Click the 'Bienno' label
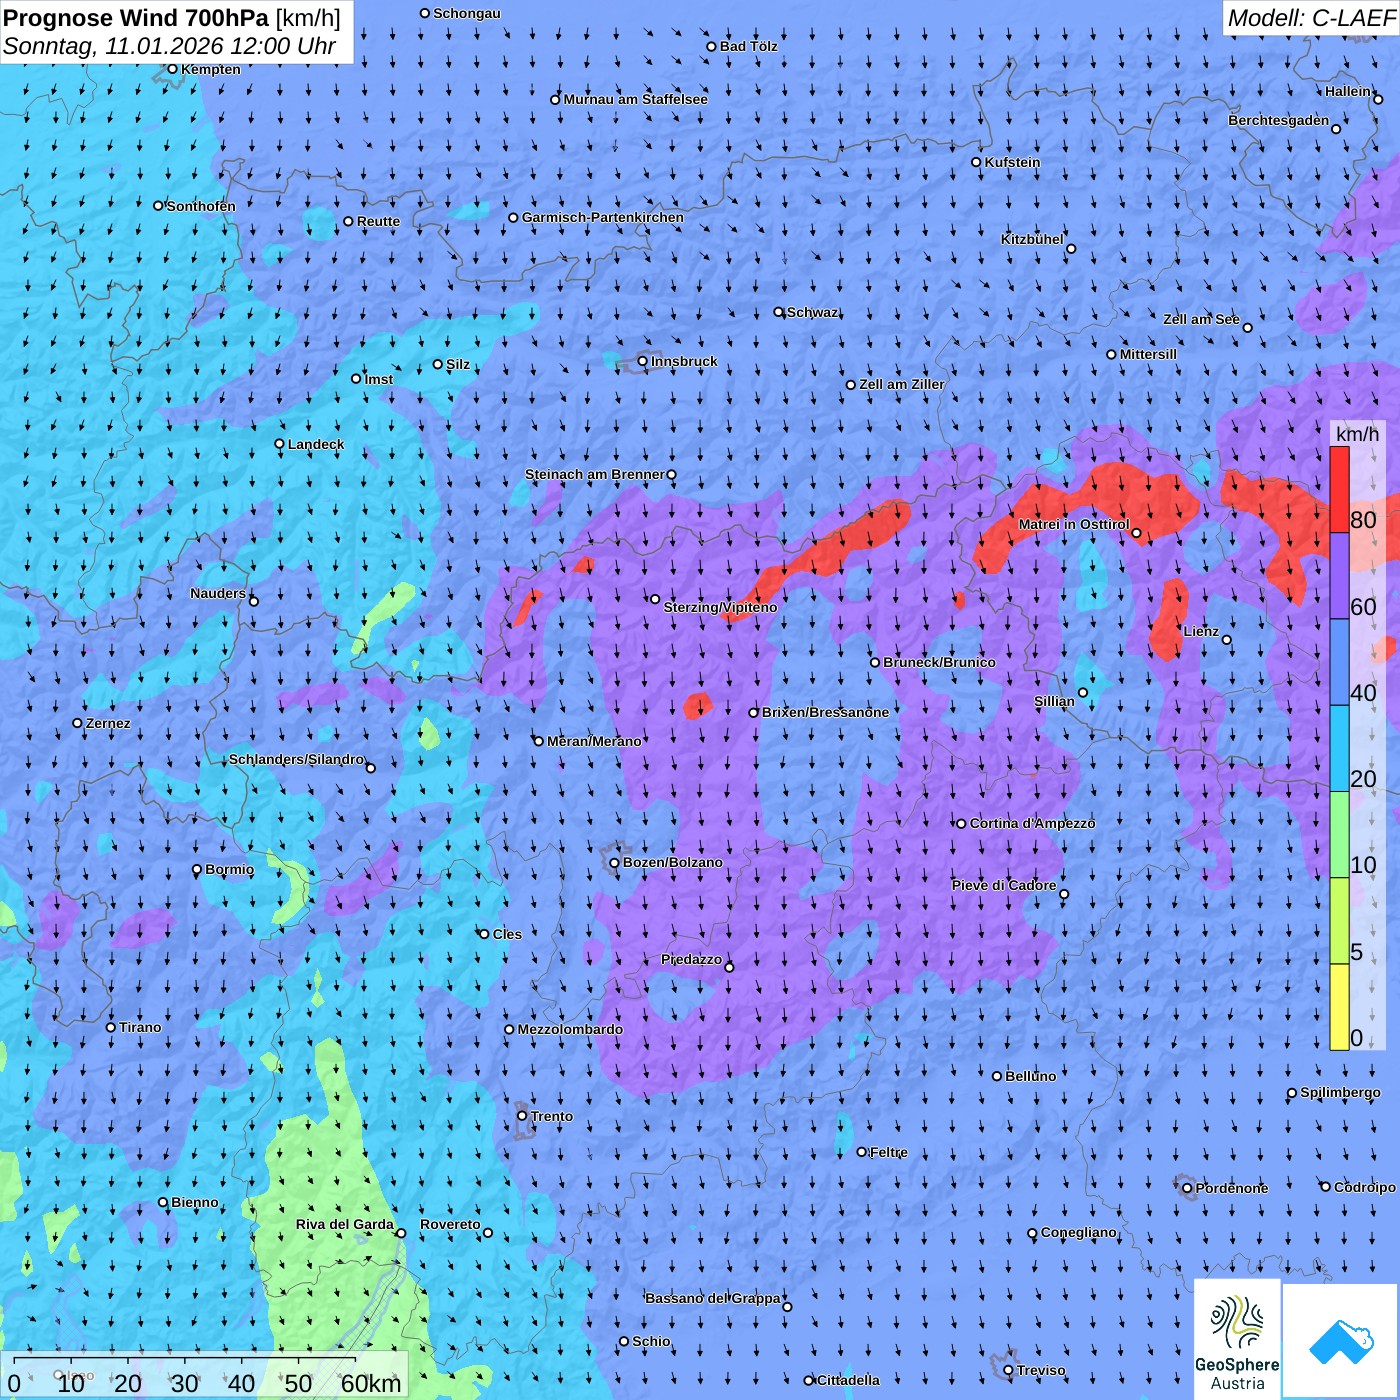Screen dimensions: 1400x1400 (195, 1202)
